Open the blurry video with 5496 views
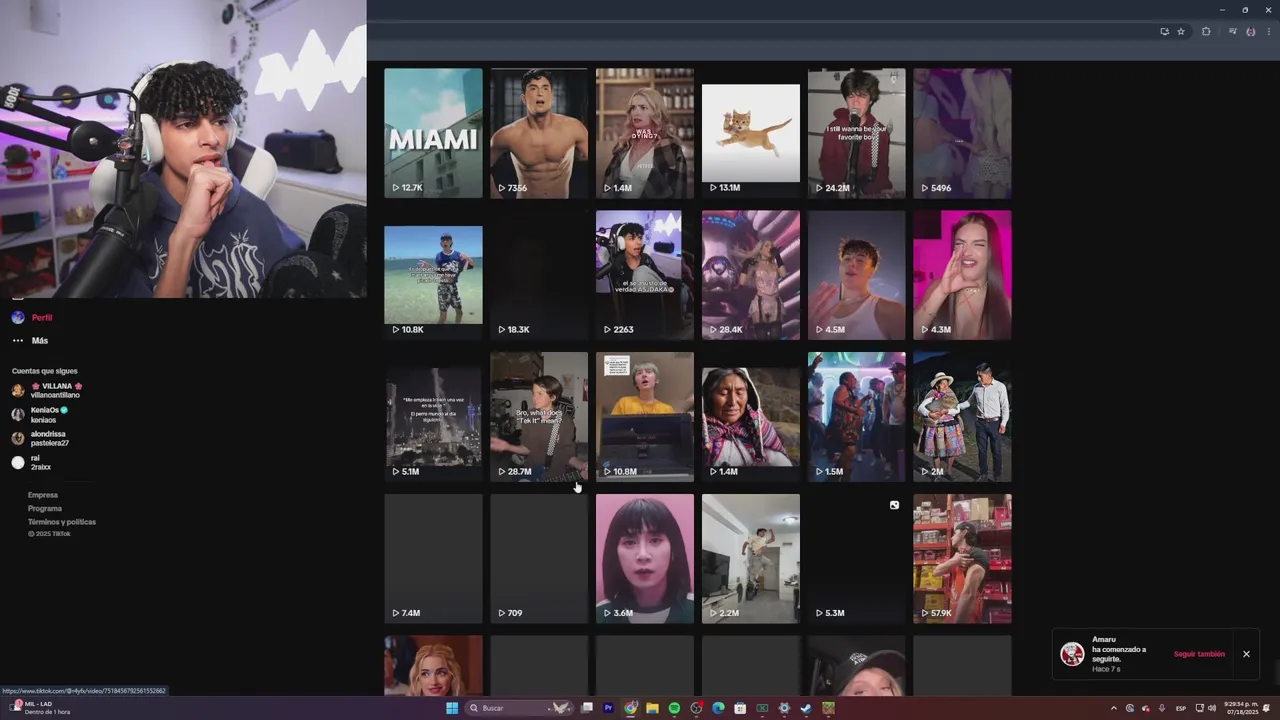Viewport: 1280px width, 720px height. click(x=962, y=133)
